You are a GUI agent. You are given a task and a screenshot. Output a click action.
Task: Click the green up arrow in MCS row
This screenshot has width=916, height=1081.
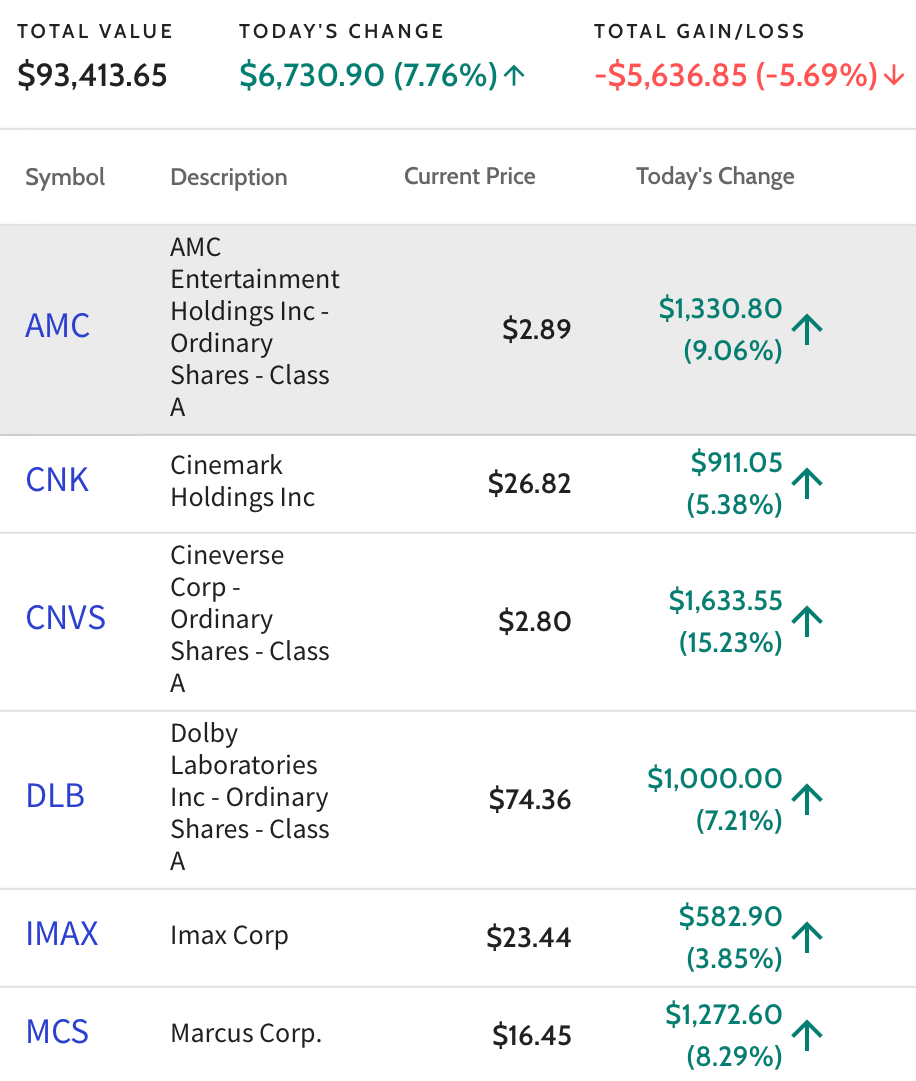[x=807, y=1035]
